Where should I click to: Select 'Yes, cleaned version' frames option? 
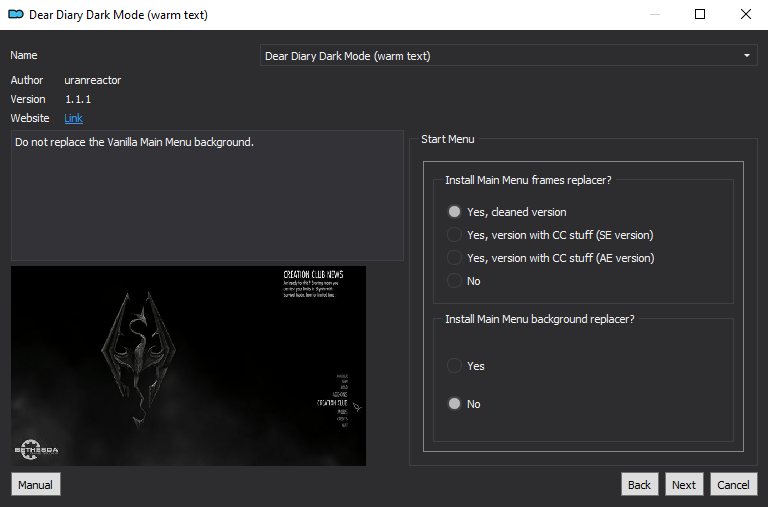pos(507,212)
